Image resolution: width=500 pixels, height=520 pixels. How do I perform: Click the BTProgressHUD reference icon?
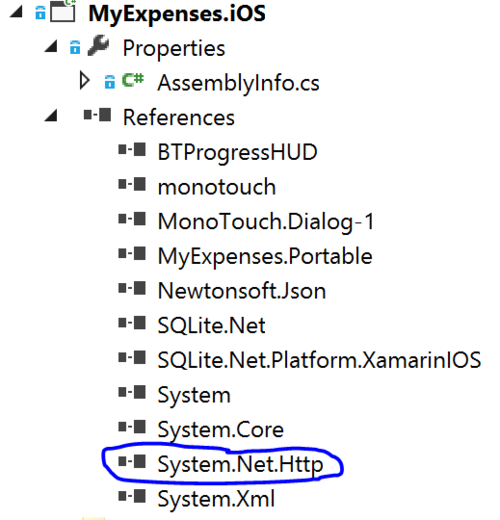(x=132, y=150)
